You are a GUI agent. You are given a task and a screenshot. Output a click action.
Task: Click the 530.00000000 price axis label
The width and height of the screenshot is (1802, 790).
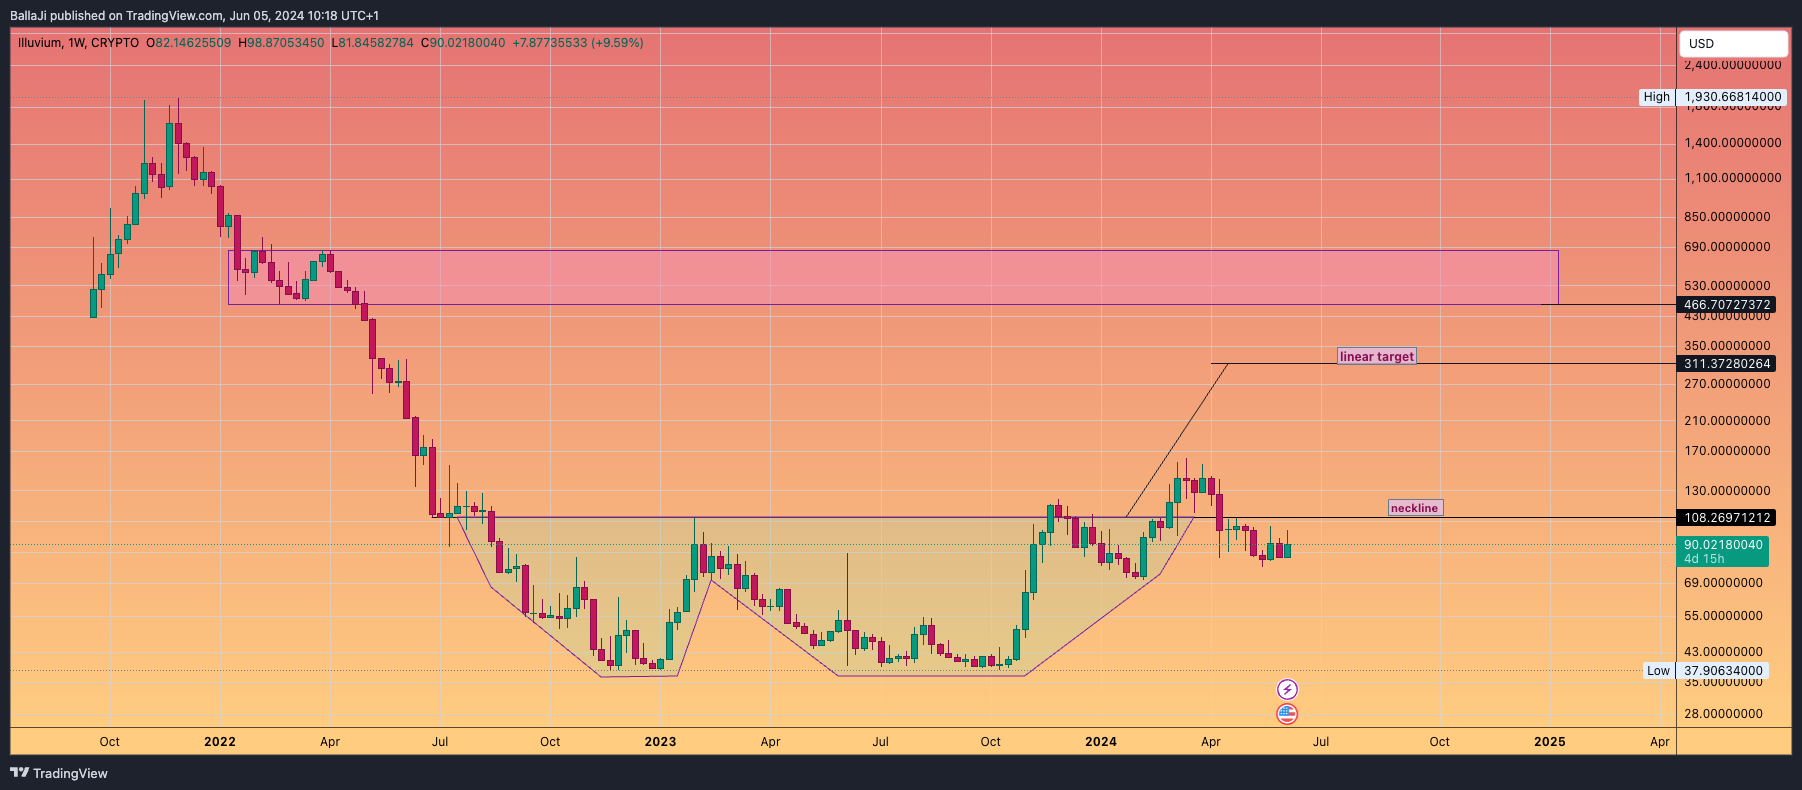[1727, 286]
